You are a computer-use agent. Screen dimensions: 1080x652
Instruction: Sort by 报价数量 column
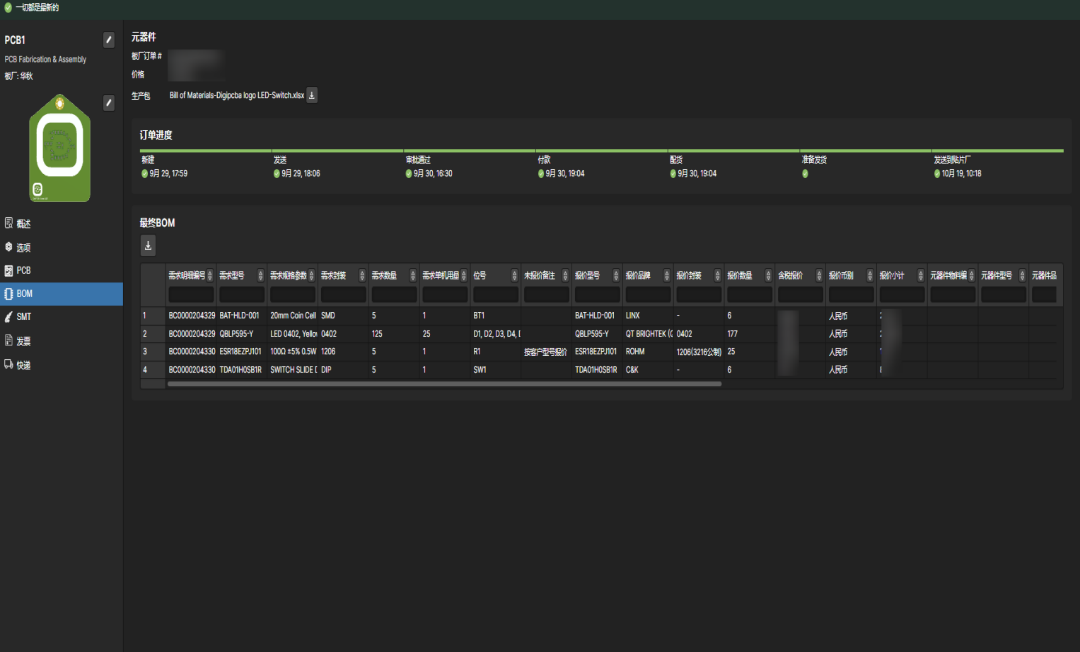768,275
